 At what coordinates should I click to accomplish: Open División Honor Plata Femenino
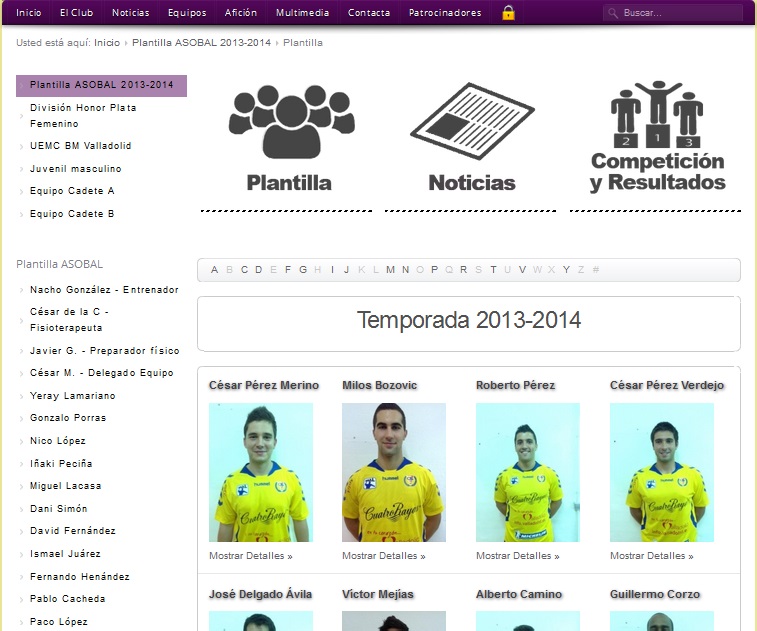[x=83, y=115]
